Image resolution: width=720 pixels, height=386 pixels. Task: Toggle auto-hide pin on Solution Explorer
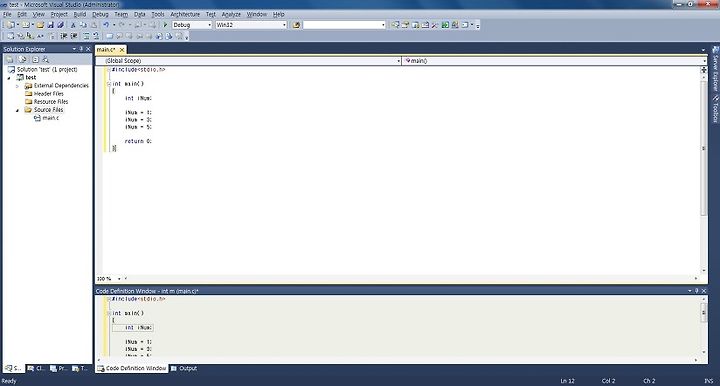[x=81, y=49]
